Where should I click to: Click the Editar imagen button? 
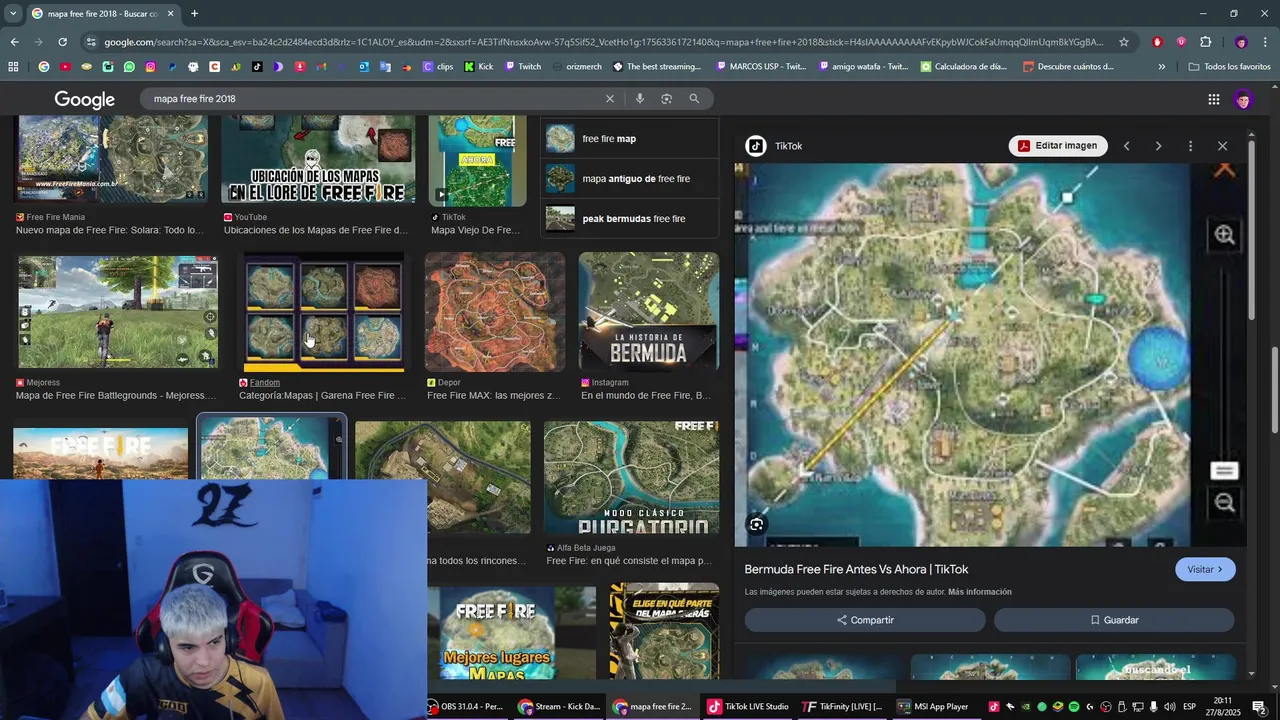coord(1058,146)
